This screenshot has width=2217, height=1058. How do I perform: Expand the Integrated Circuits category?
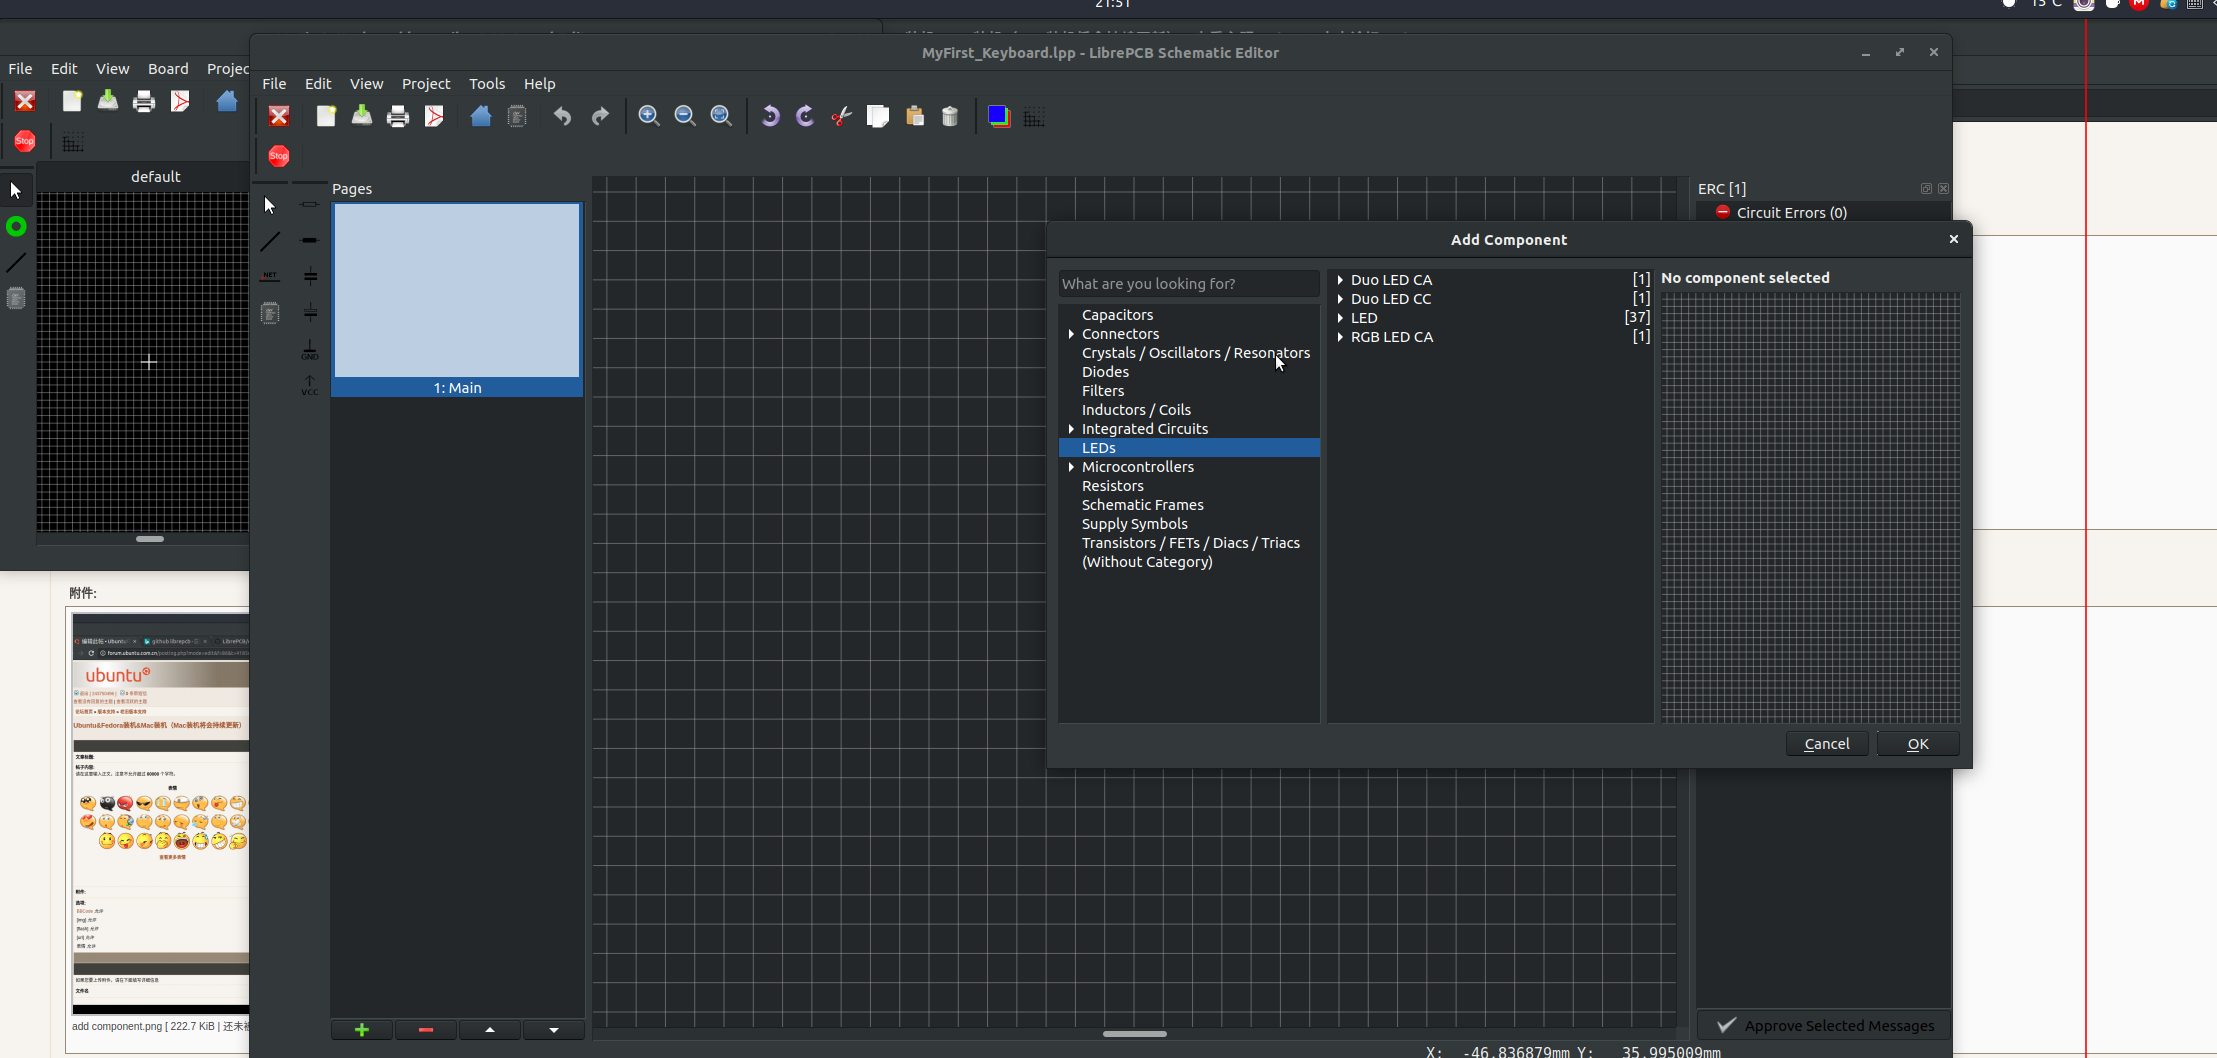1071,429
